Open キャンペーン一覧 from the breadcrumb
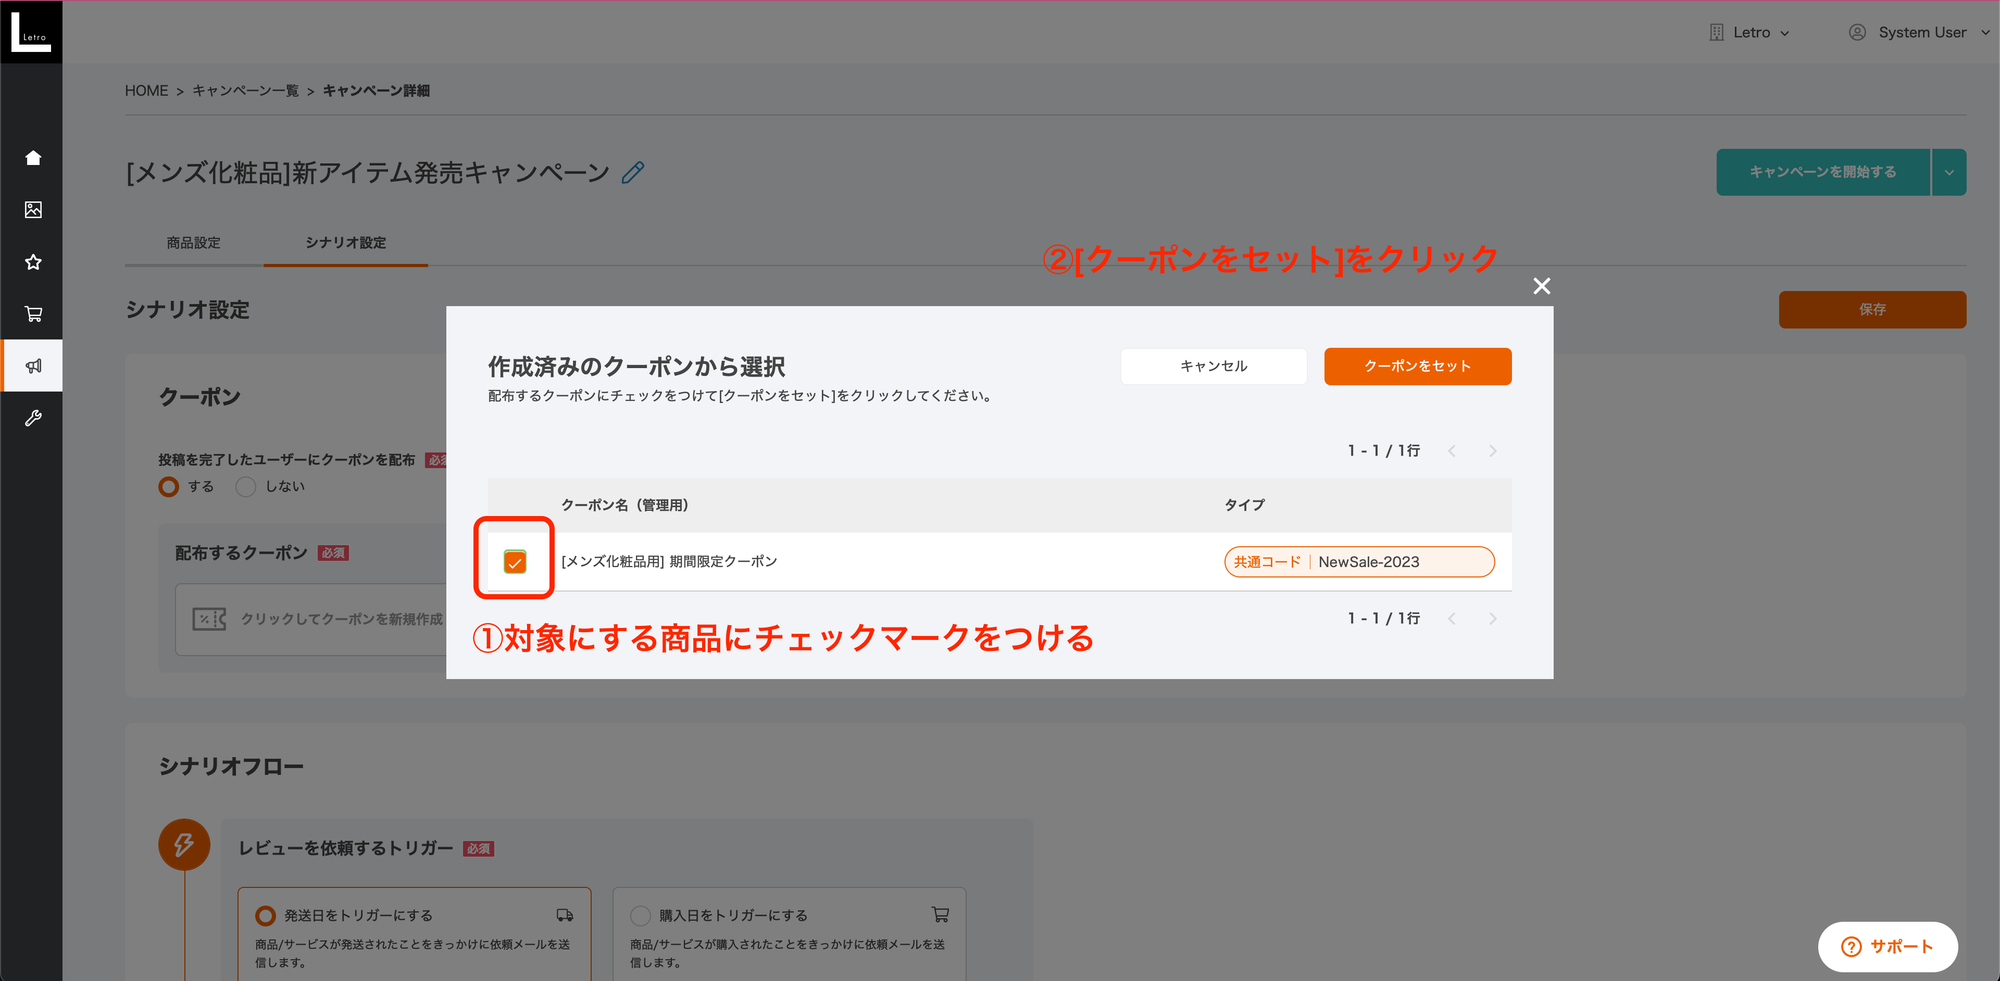2000x981 pixels. (244, 90)
